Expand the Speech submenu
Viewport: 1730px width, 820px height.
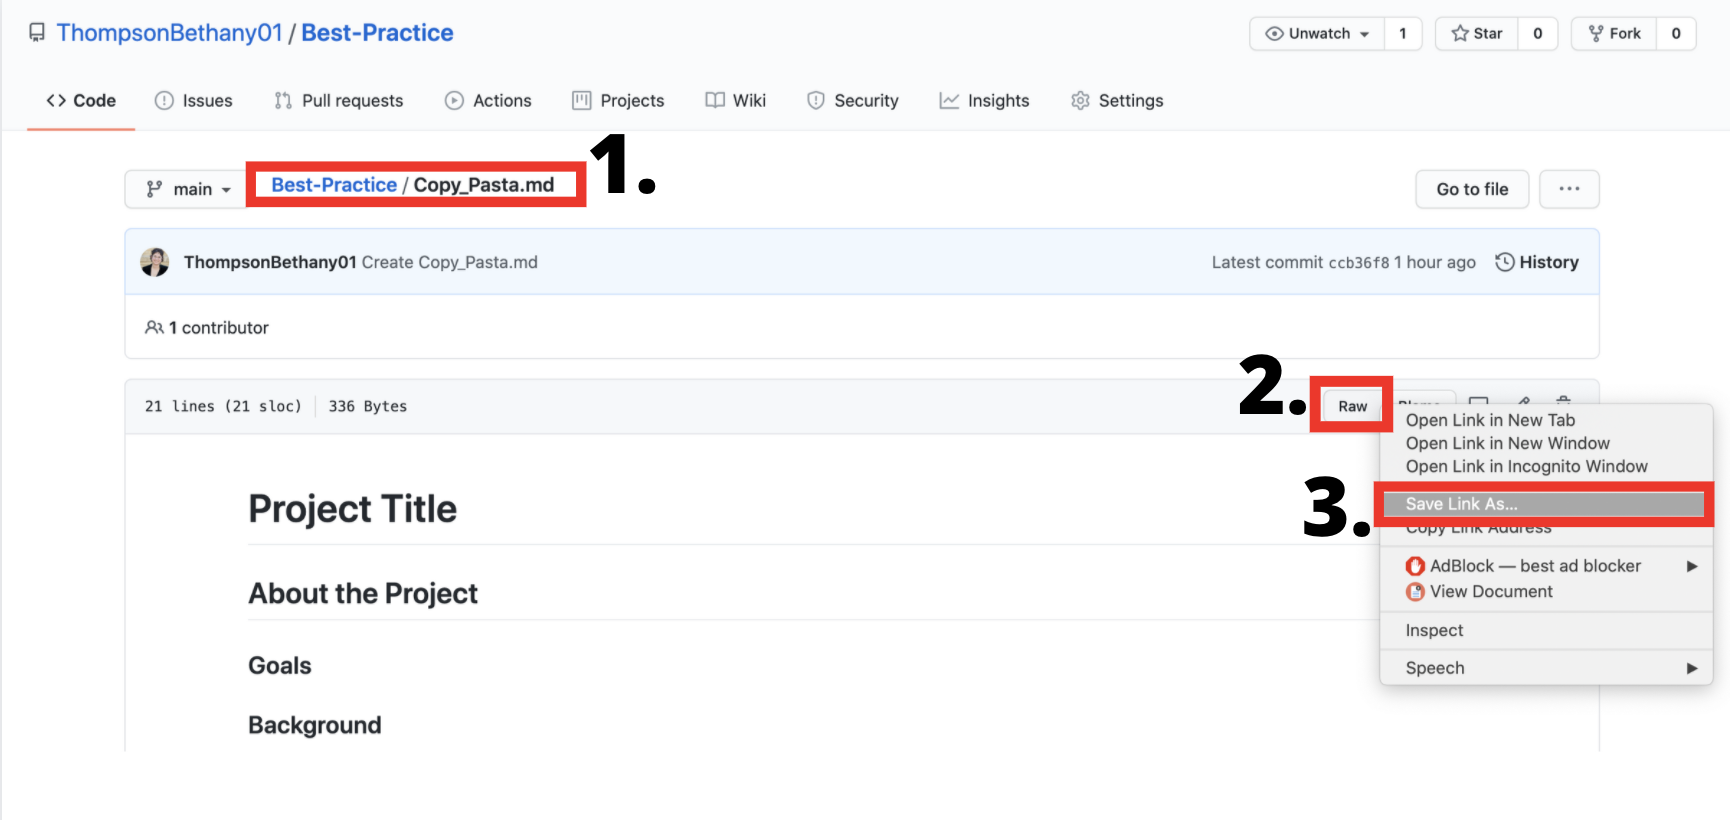1546,668
